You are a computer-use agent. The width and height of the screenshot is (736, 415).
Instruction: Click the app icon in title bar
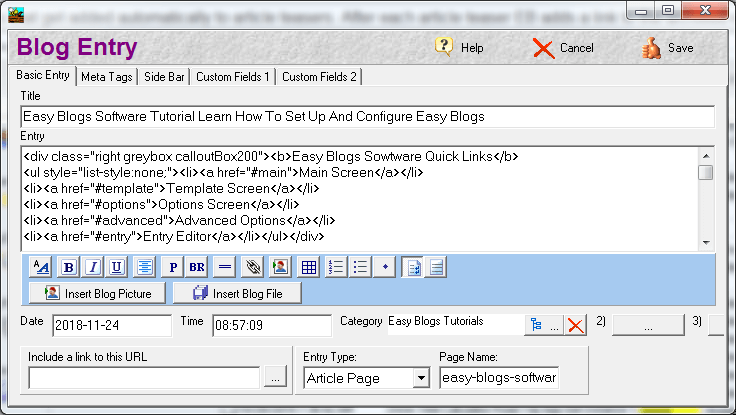(x=16, y=14)
